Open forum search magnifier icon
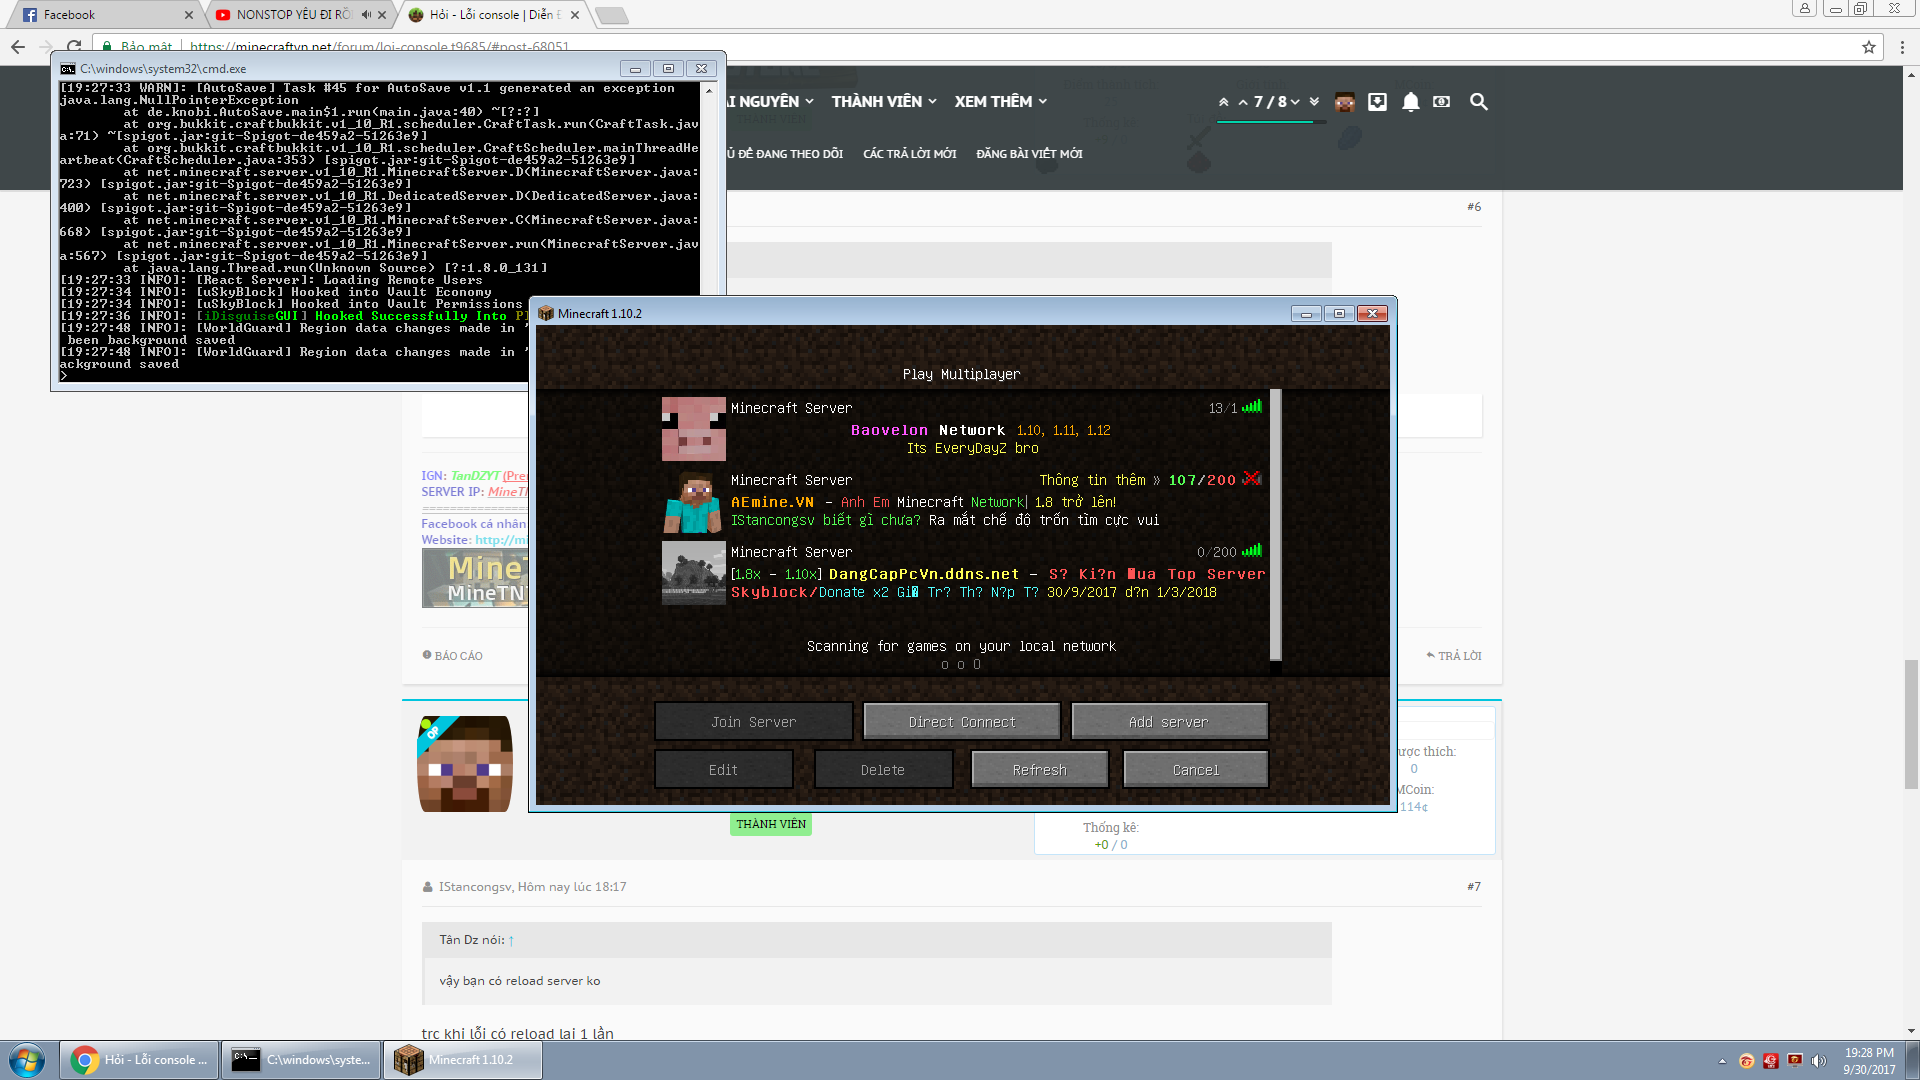The width and height of the screenshot is (1920, 1080). tap(1478, 102)
